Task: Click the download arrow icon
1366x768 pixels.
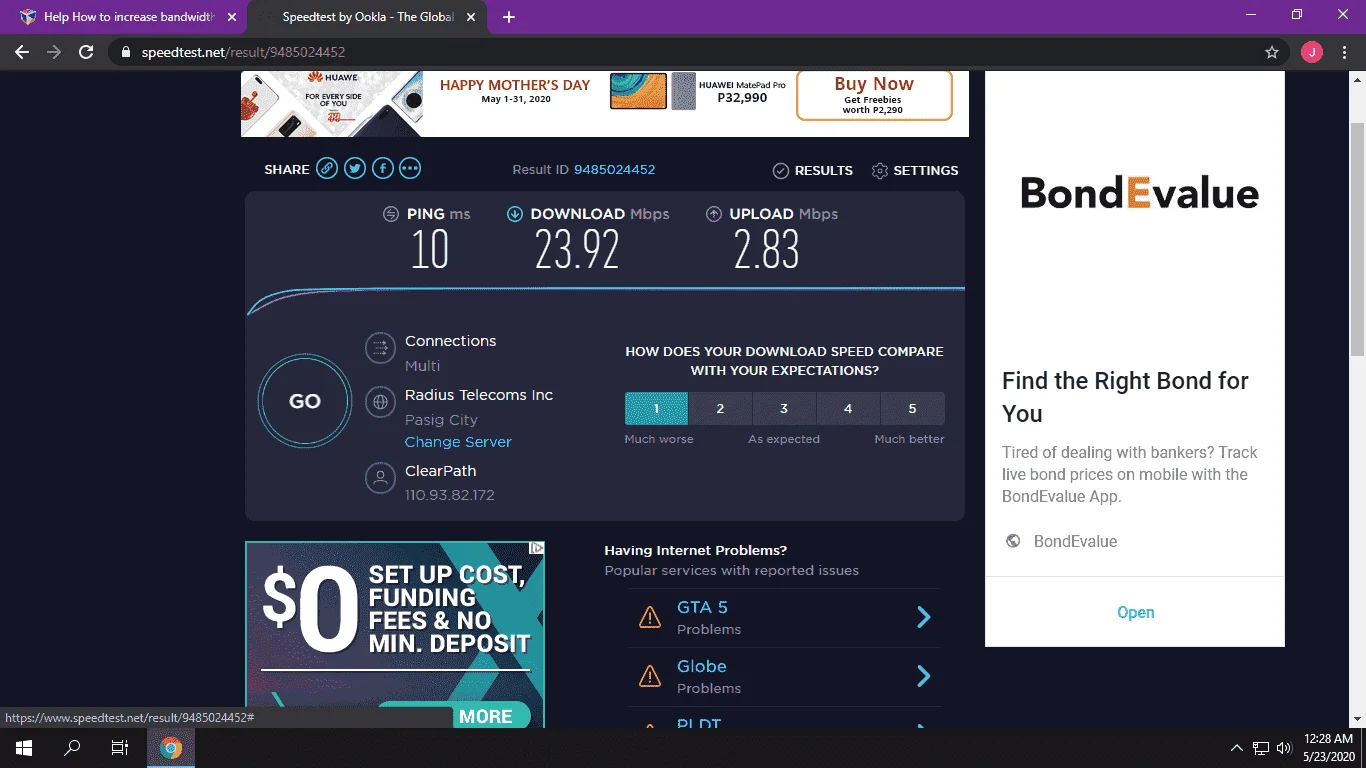Action: pyautogui.click(x=515, y=214)
